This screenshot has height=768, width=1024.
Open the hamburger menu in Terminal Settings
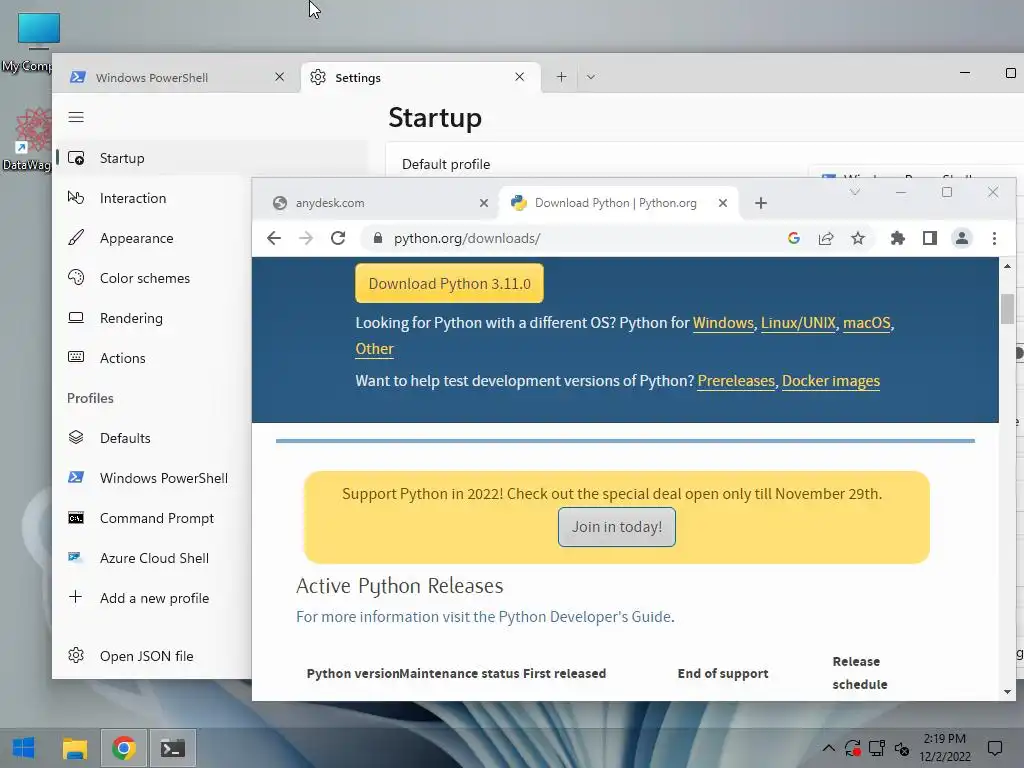[76, 117]
